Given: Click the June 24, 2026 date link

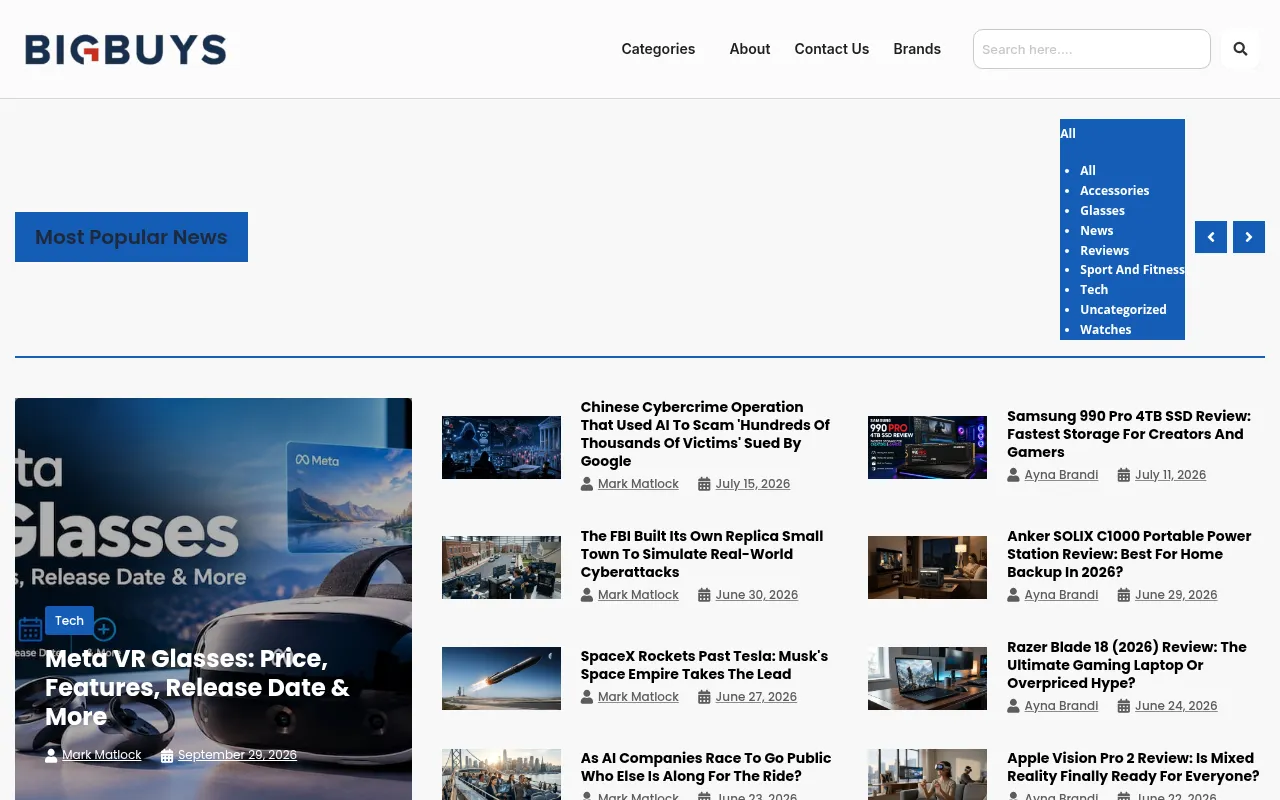Looking at the screenshot, I should coord(1176,706).
